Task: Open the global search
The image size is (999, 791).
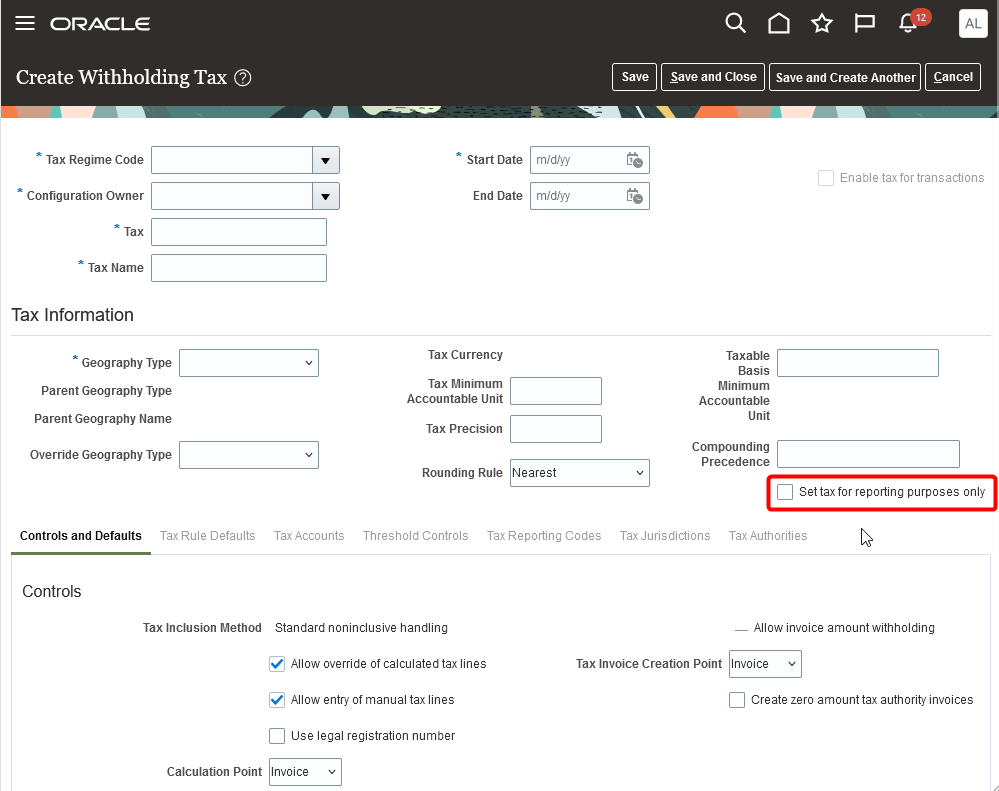Action: tap(736, 22)
